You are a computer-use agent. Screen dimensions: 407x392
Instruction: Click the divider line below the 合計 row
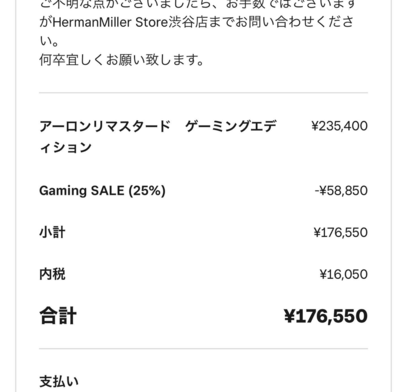click(203, 349)
